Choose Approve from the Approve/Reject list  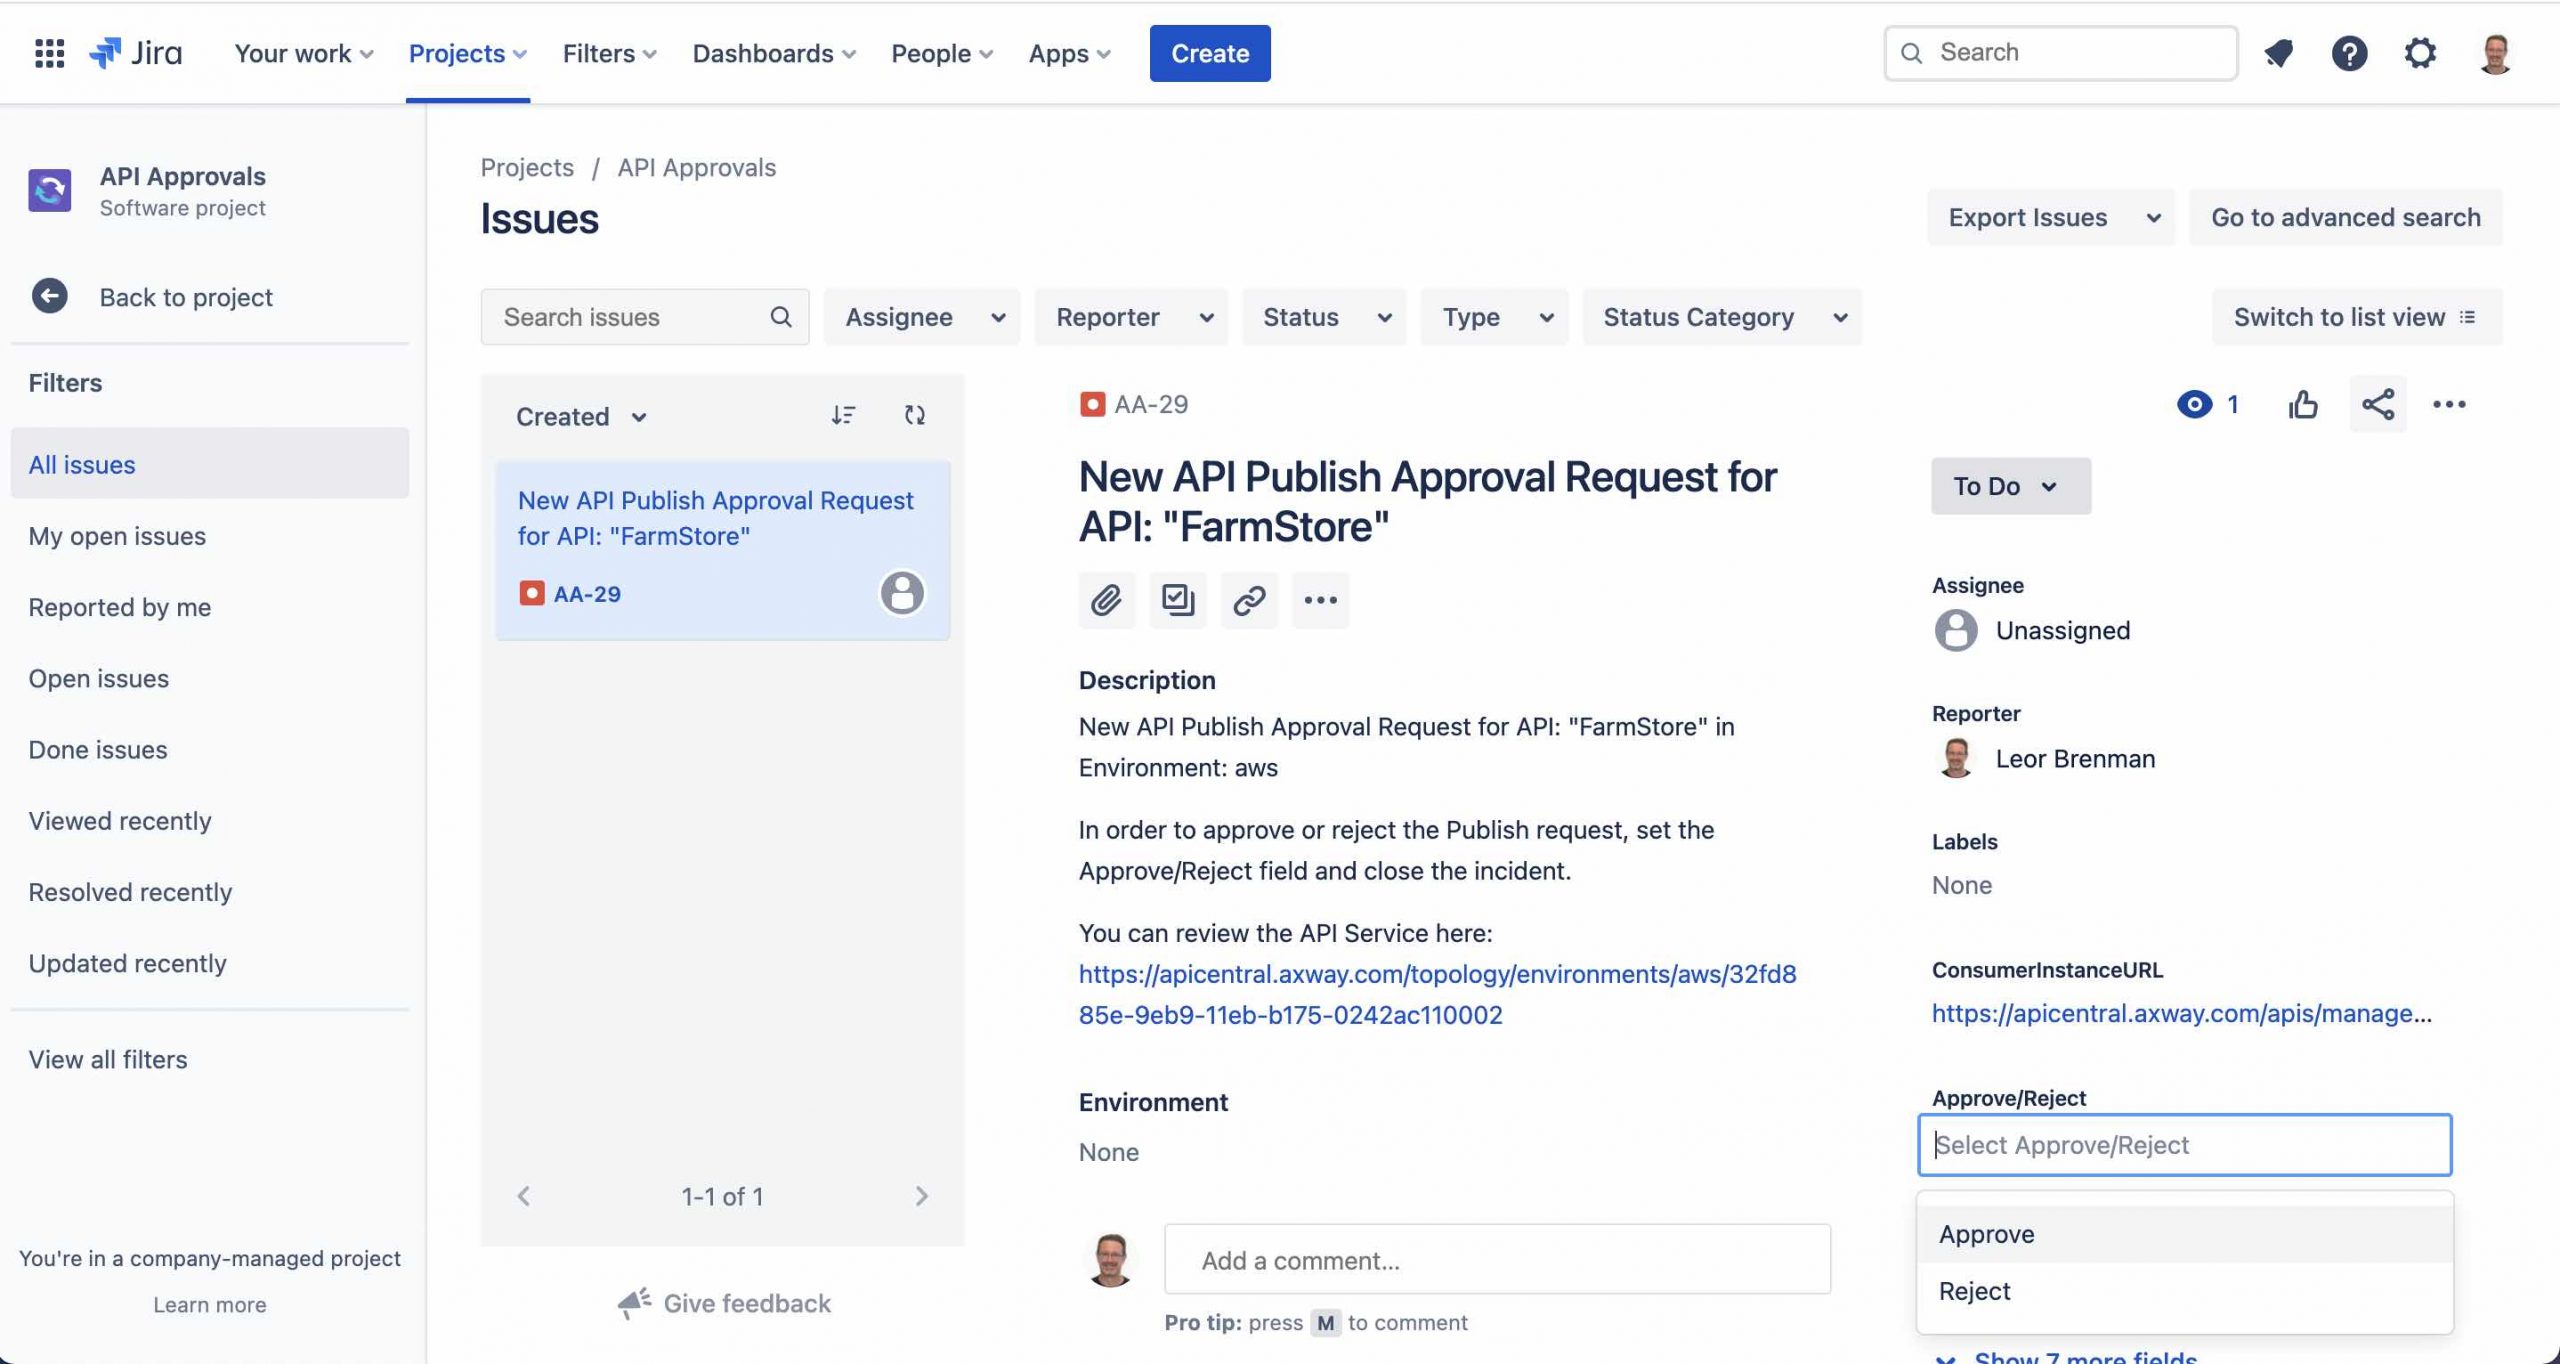[2184, 1234]
